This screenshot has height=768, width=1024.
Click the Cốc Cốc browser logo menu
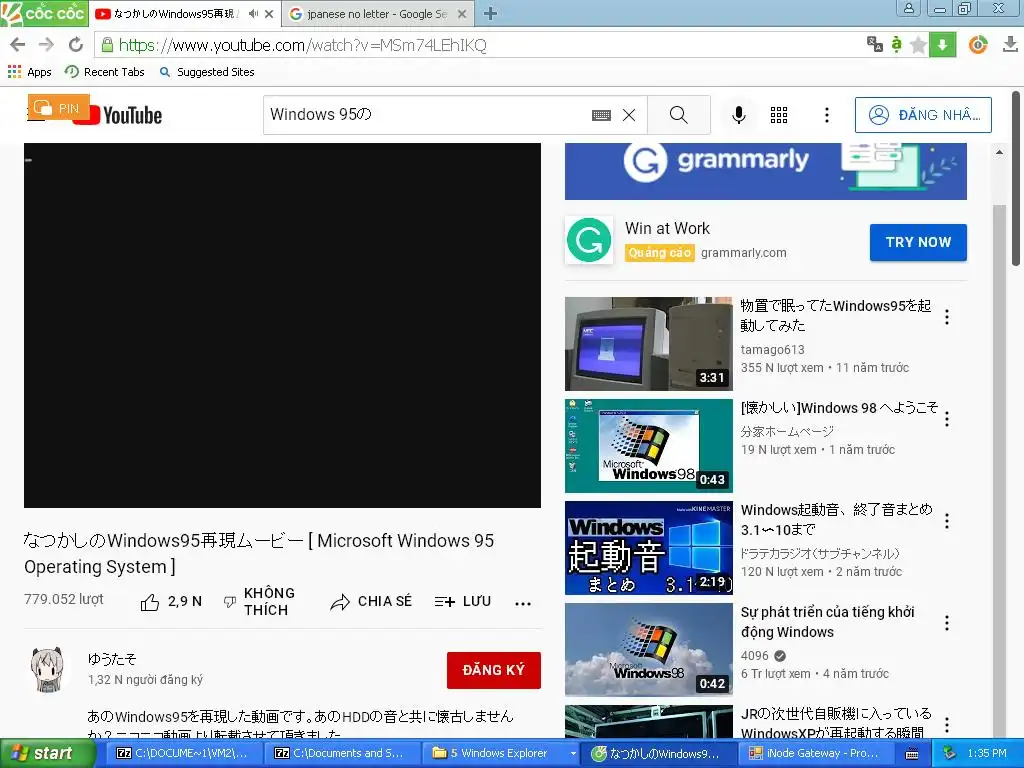click(x=44, y=13)
